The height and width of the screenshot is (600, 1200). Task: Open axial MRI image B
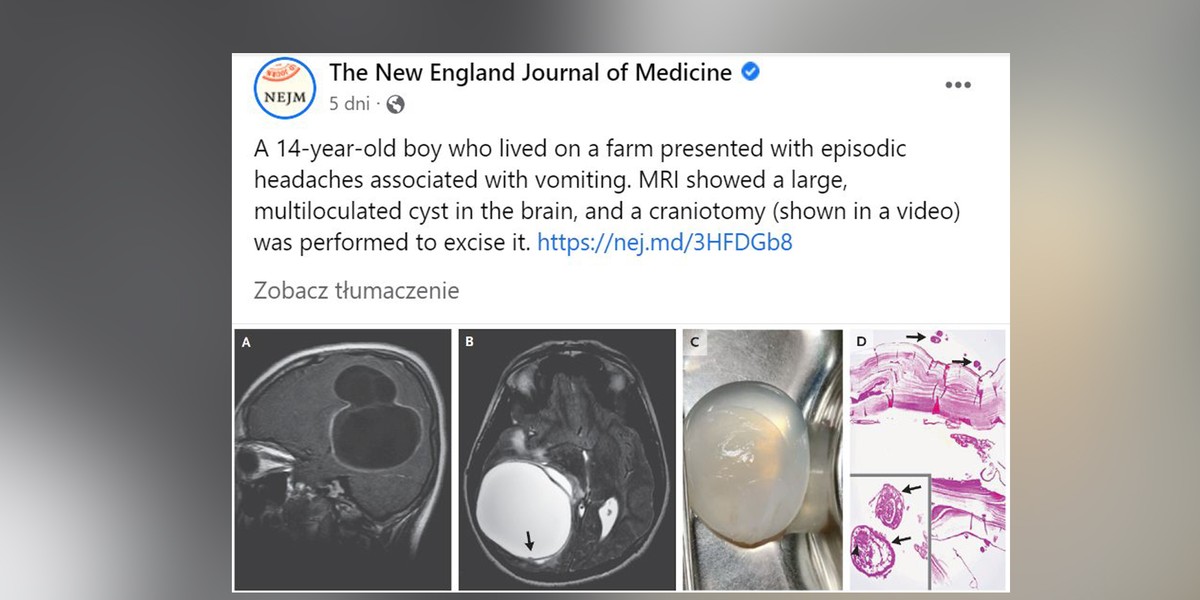coord(567,459)
